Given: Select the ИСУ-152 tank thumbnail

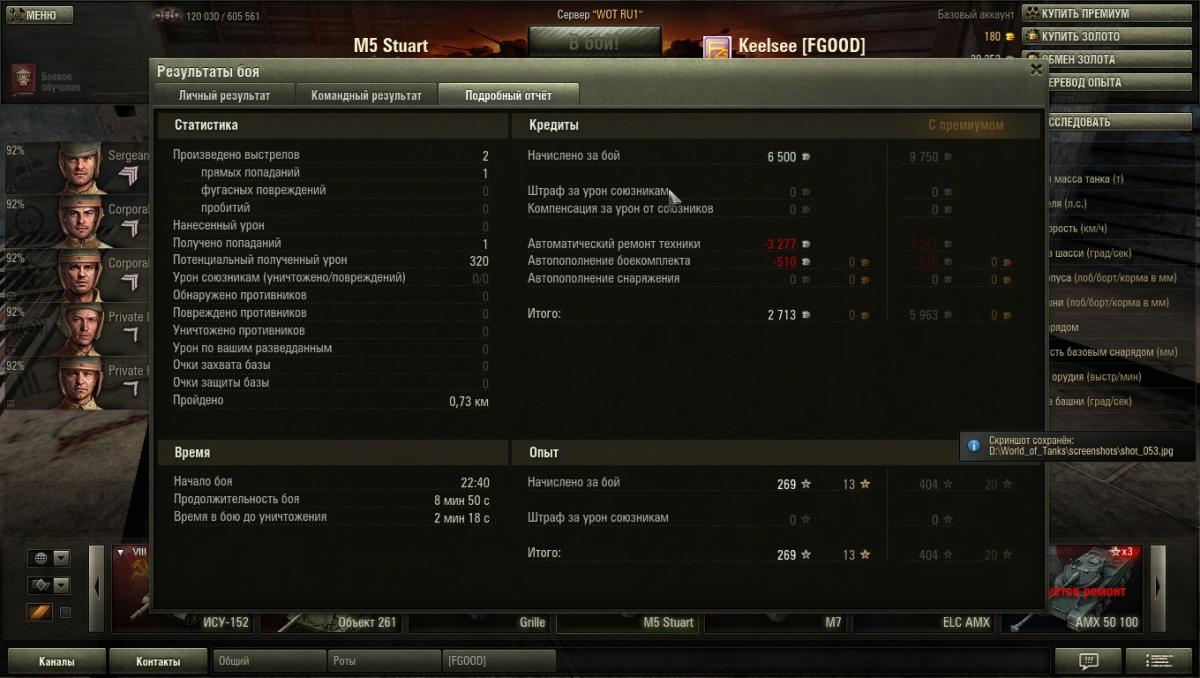Looking at the screenshot, I should [183, 590].
